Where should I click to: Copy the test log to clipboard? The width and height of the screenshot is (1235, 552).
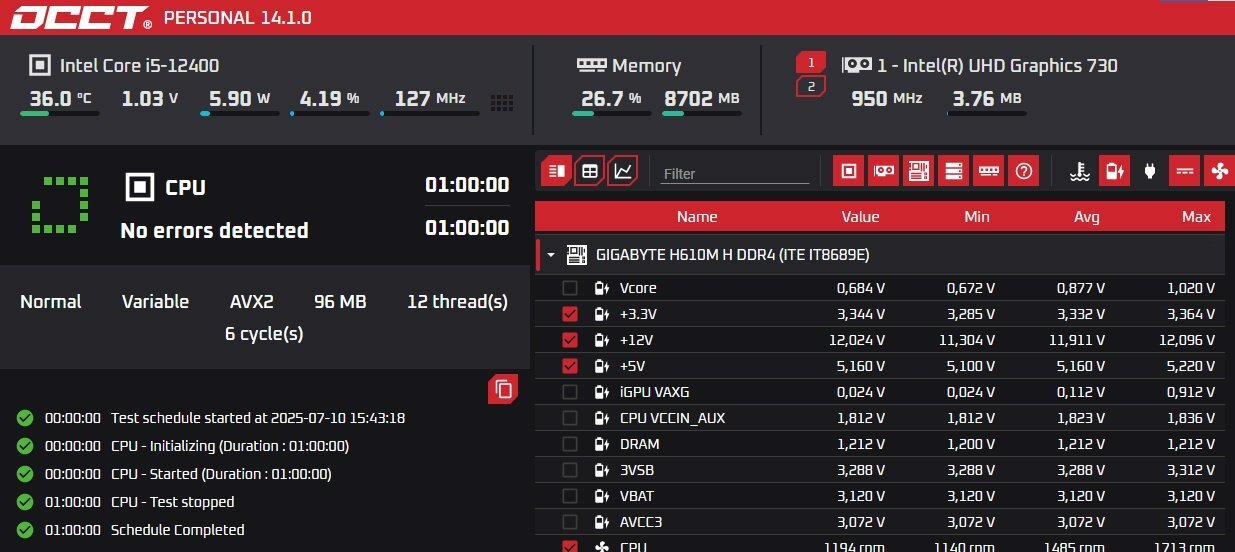coord(503,389)
